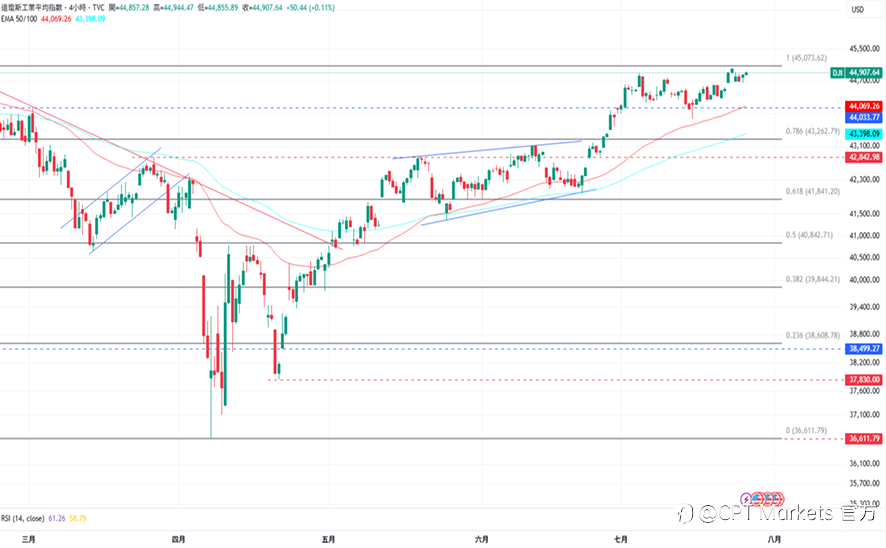Viewport: 886px width, 548px height.
Task: Select the blue 44,033.77 price label
Action: click(863, 118)
